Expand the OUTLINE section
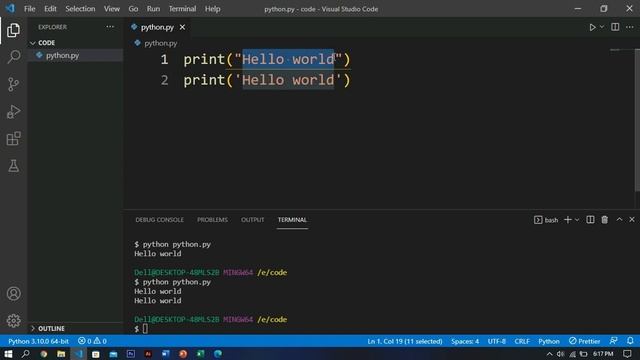640x360 pixels. coord(48,329)
